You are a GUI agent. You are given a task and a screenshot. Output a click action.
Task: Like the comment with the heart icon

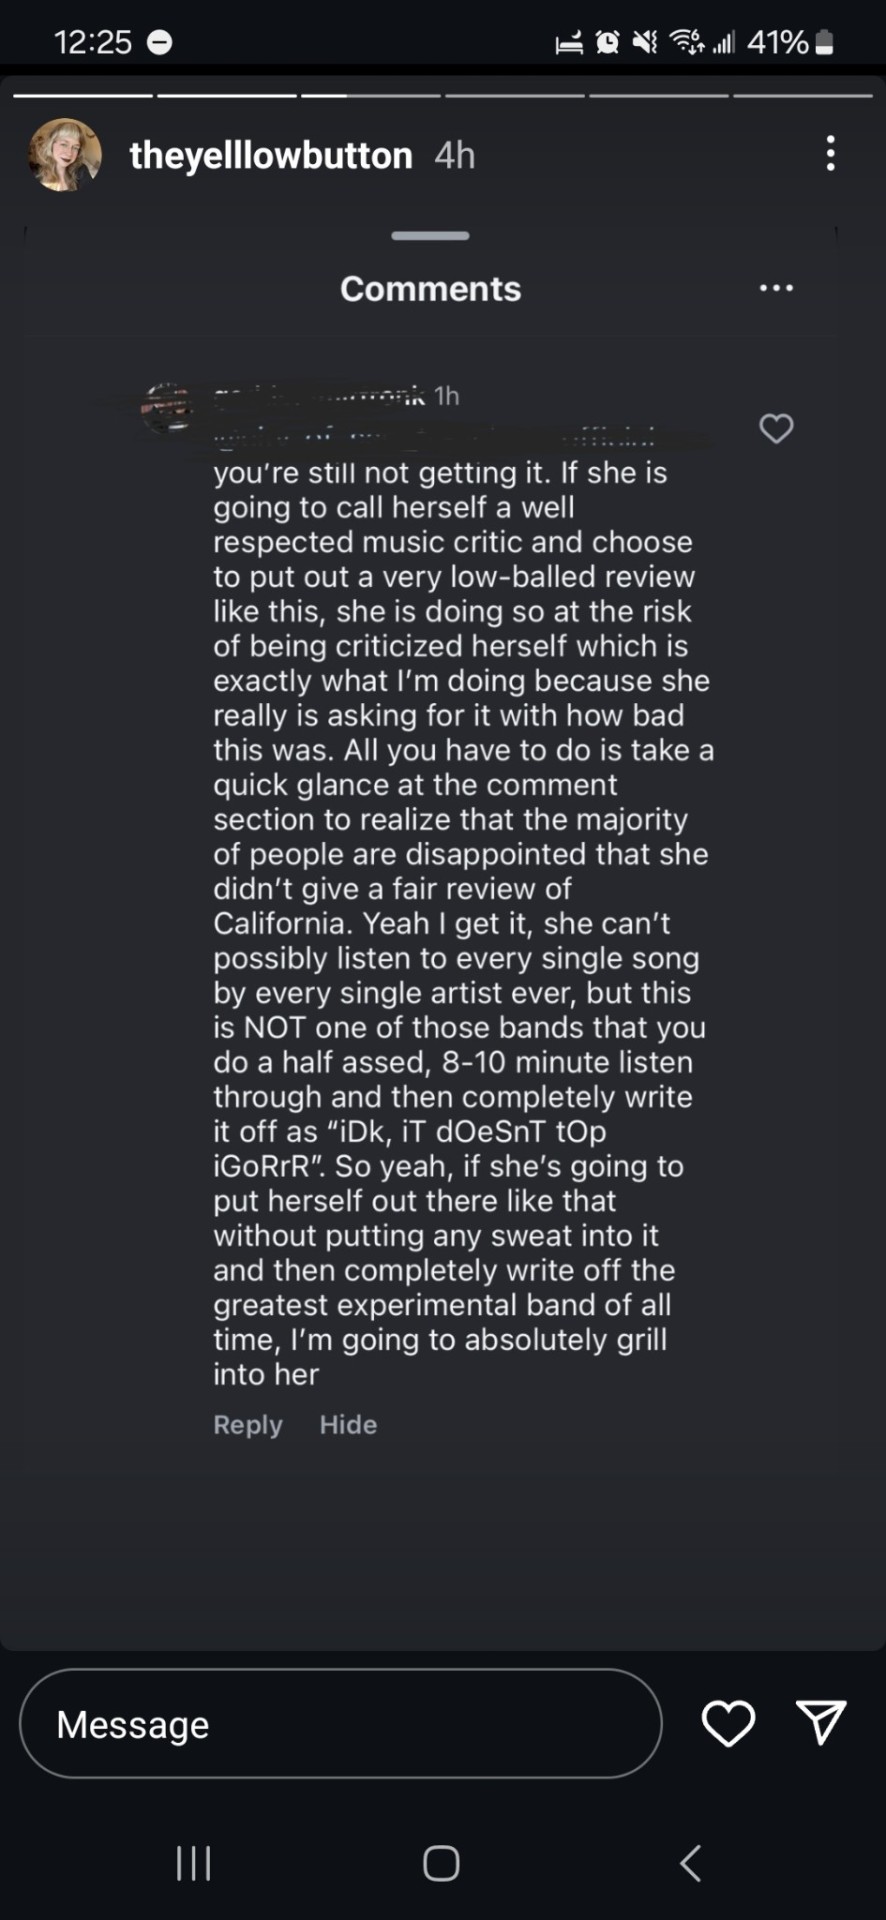[776, 429]
